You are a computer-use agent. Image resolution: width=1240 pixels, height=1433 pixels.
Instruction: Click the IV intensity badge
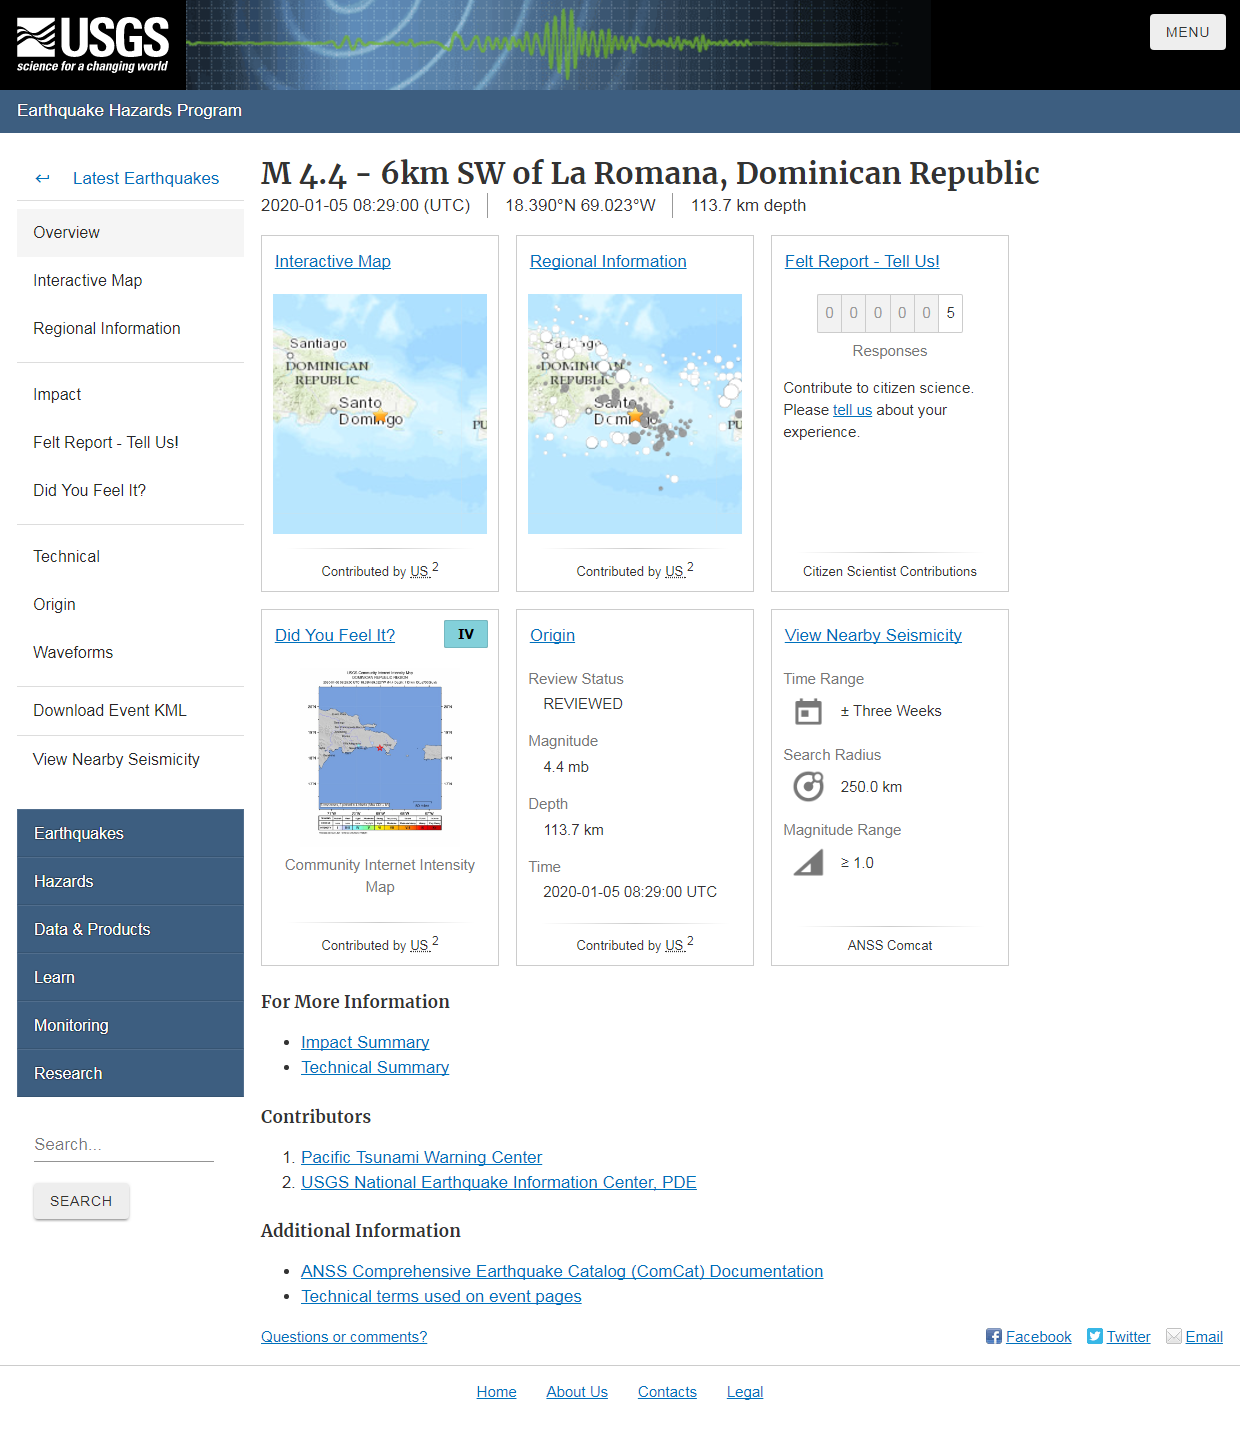(466, 634)
